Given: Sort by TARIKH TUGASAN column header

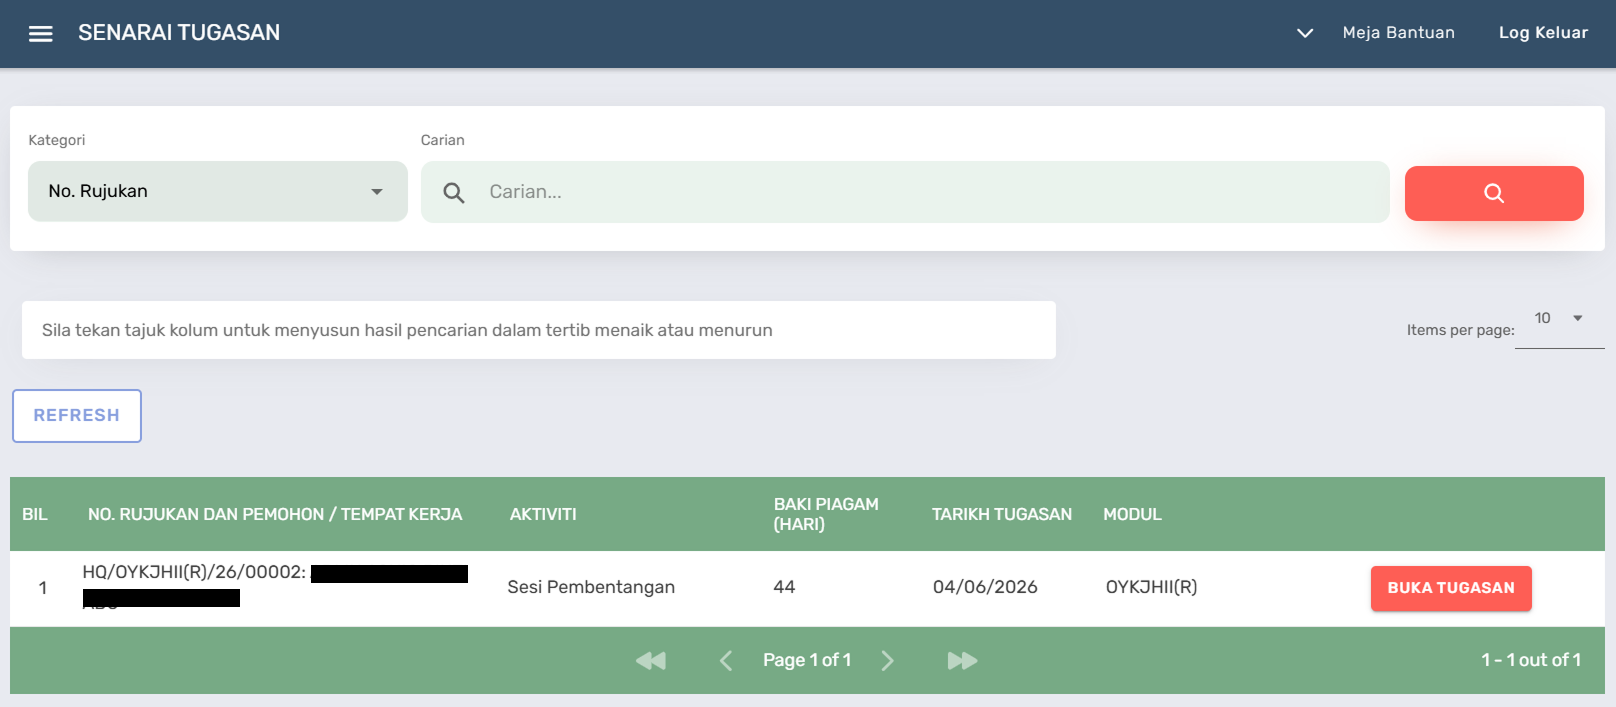Looking at the screenshot, I should (x=1002, y=514).
